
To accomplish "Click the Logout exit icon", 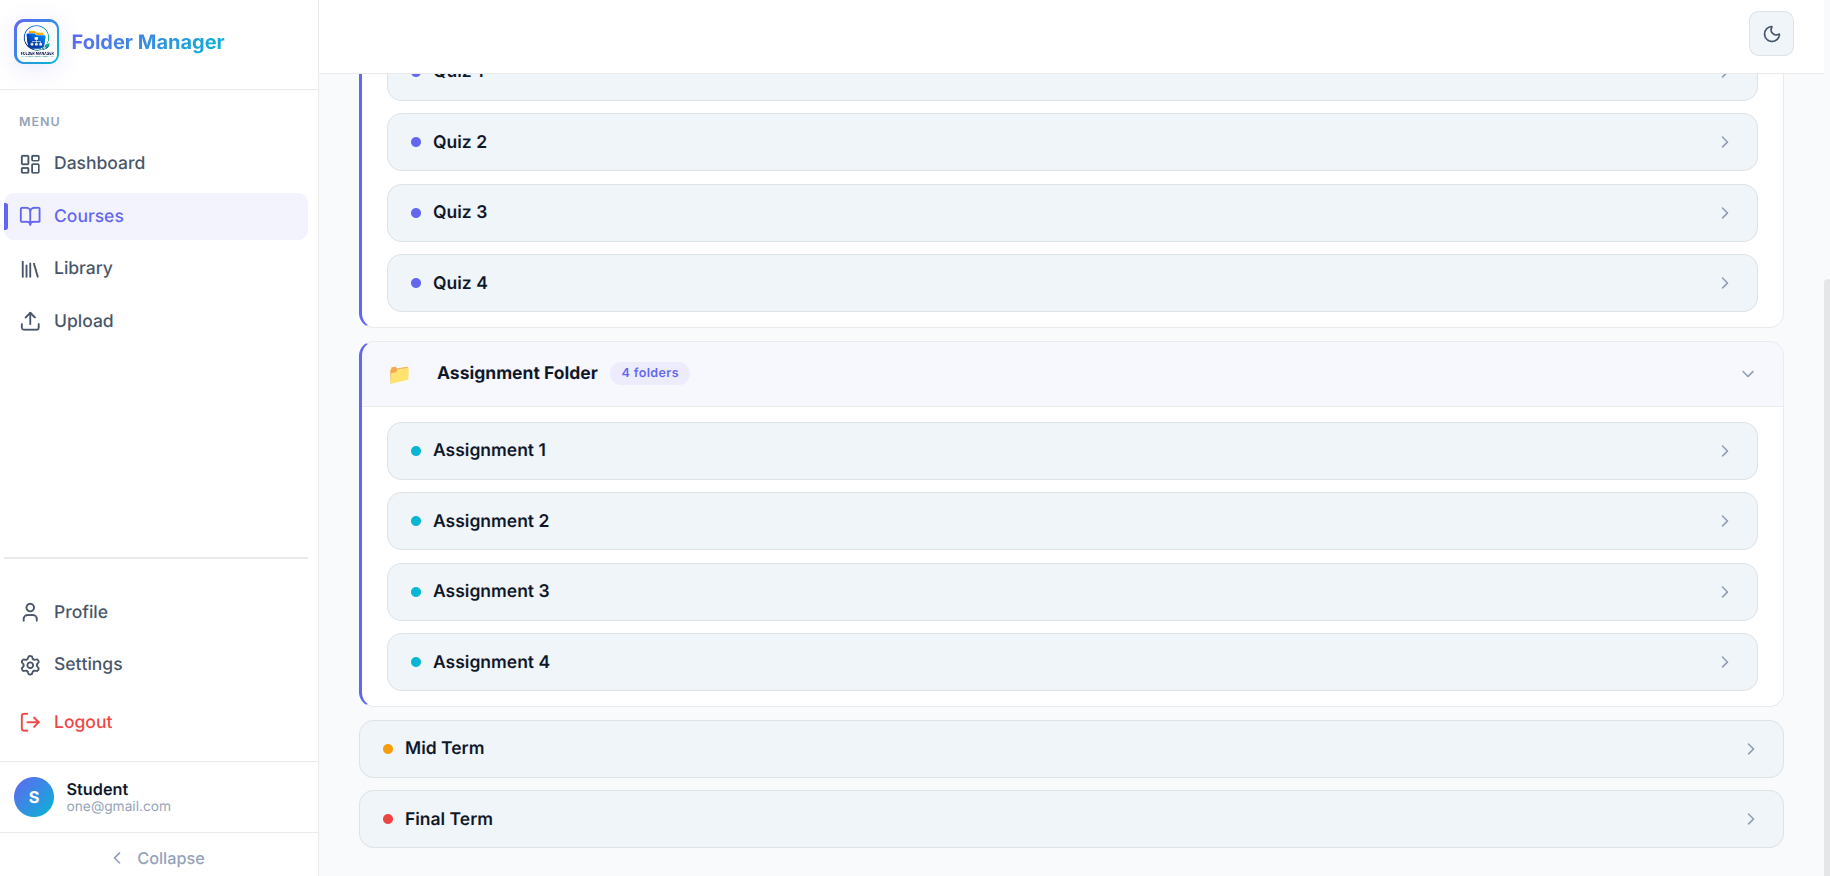I will click(x=30, y=722).
